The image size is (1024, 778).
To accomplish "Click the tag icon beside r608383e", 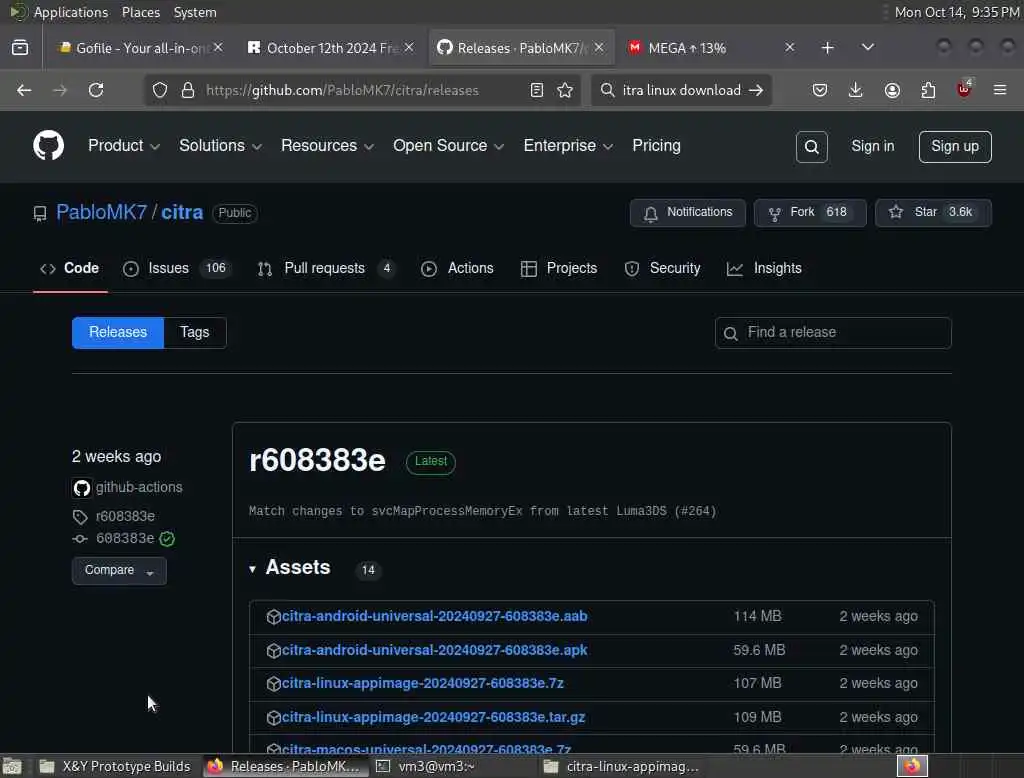I will coord(80,517).
